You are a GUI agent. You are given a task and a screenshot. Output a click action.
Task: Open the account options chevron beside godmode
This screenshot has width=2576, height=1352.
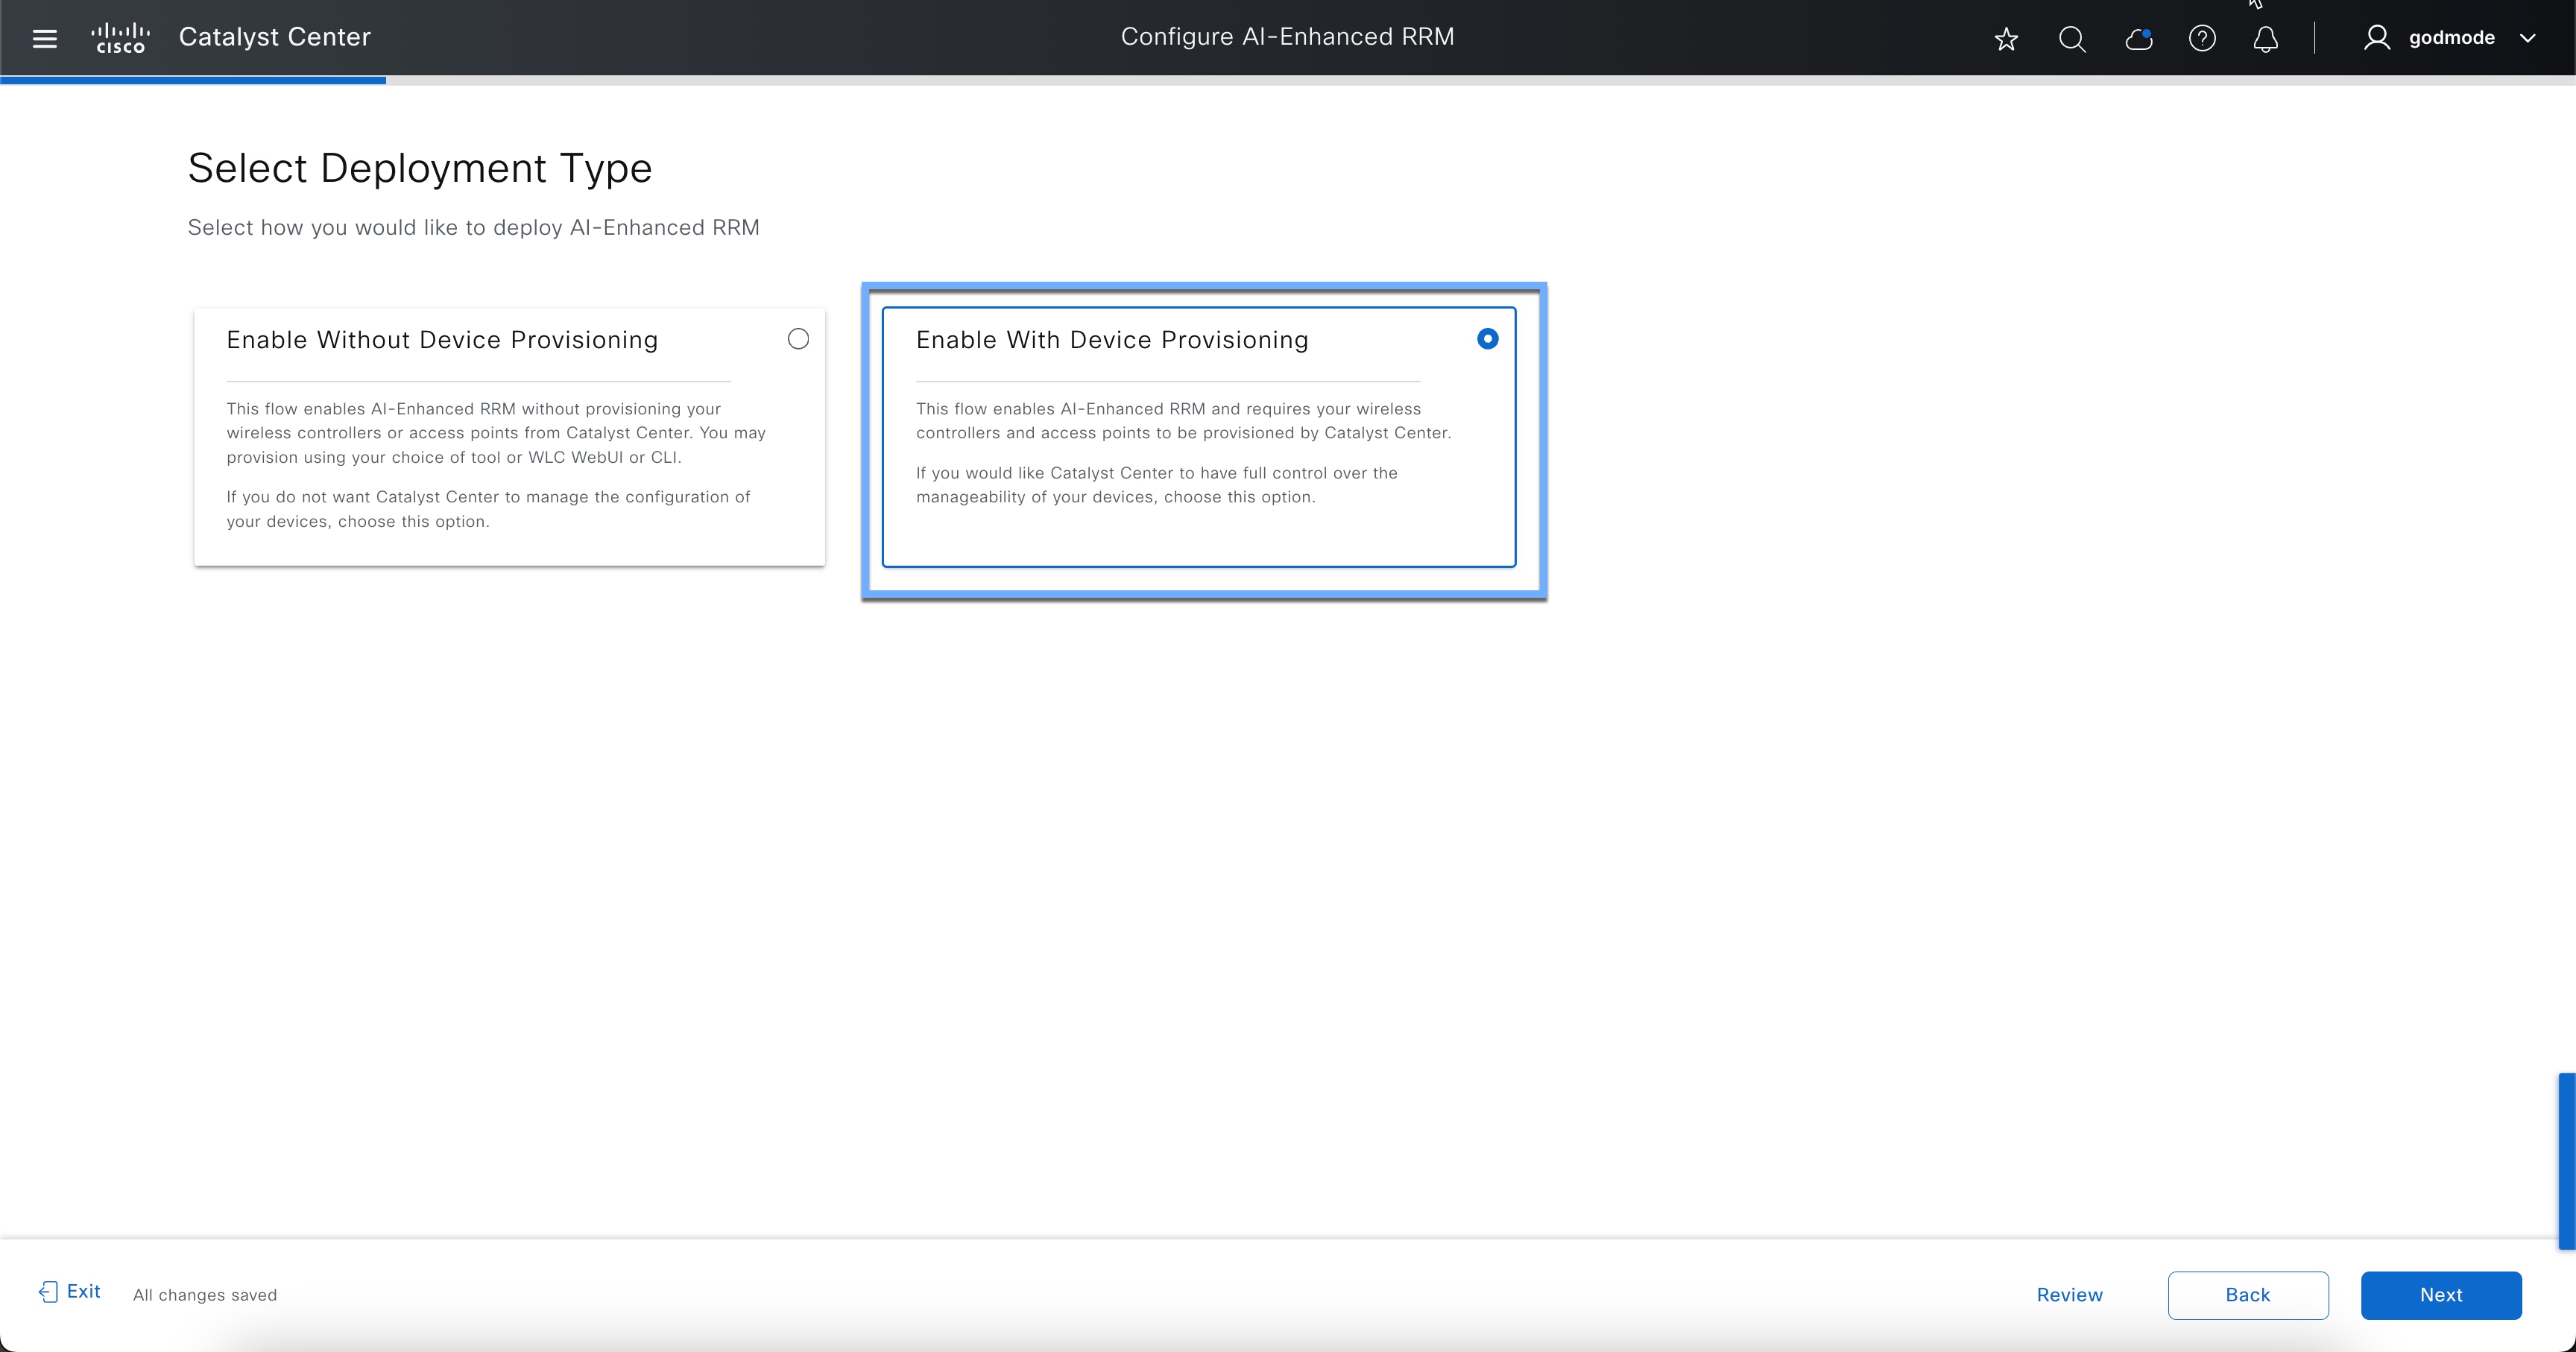tap(2529, 38)
